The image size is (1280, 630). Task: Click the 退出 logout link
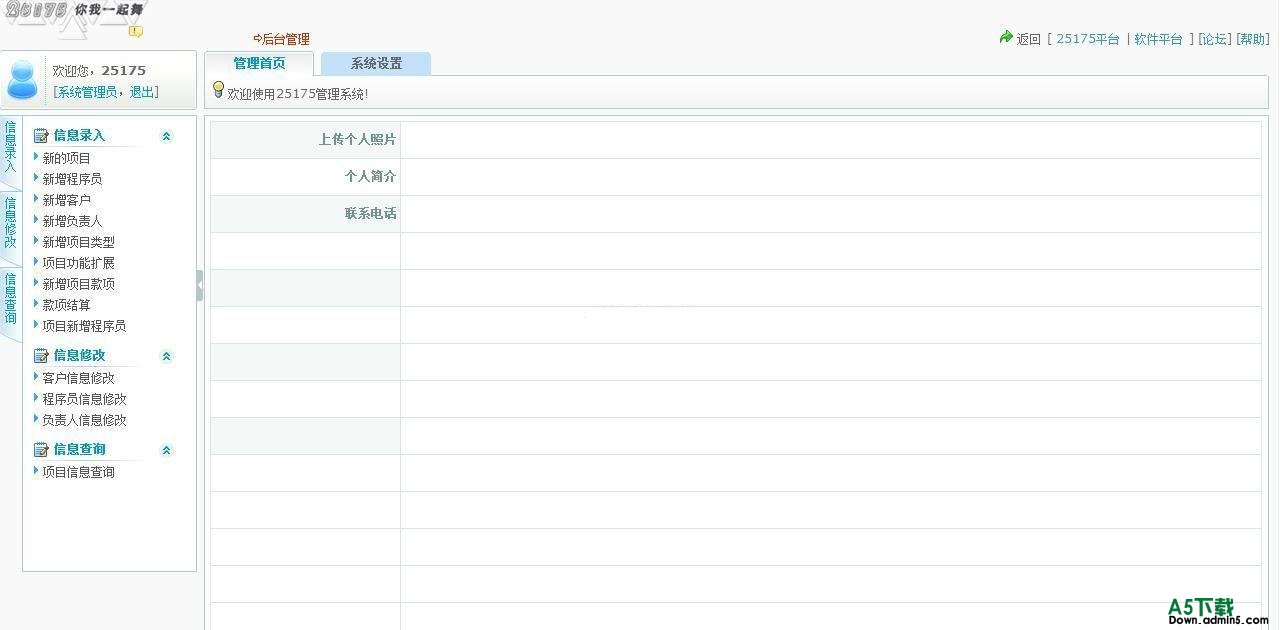coord(142,92)
